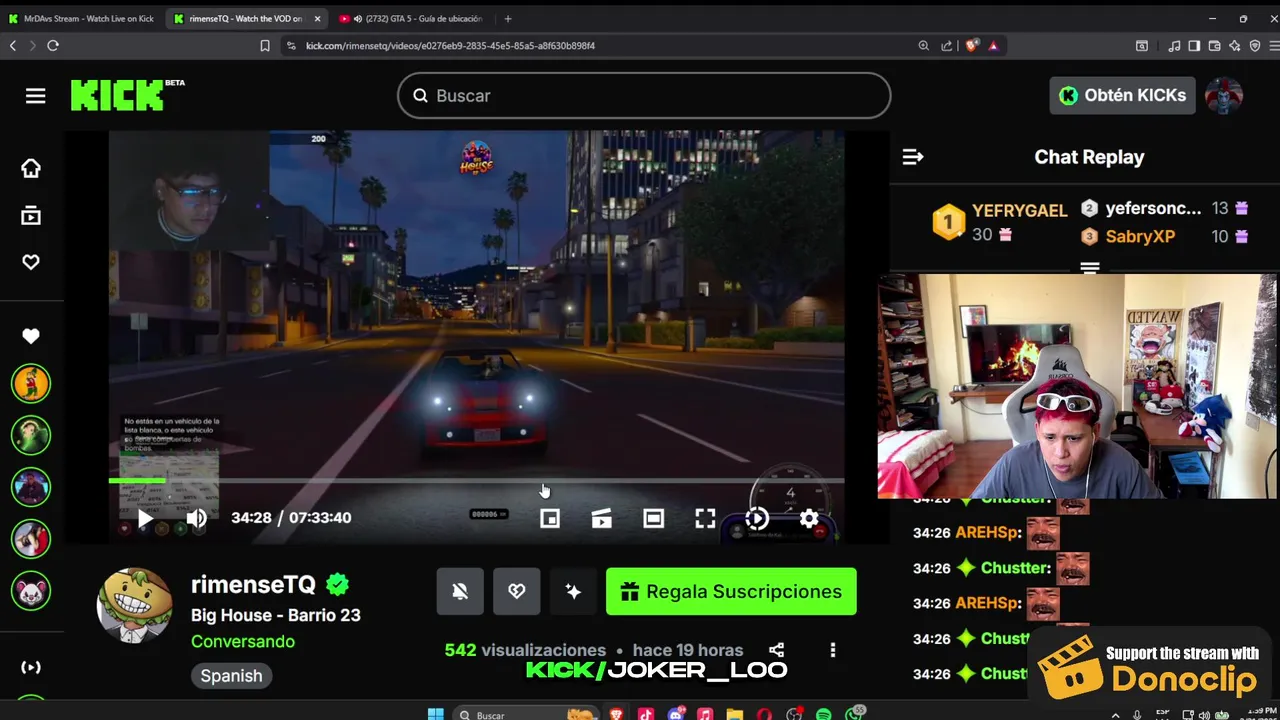Click browser share icon in address bar
Image resolution: width=1280 pixels, height=720 pixels.
tap(947, 46)
